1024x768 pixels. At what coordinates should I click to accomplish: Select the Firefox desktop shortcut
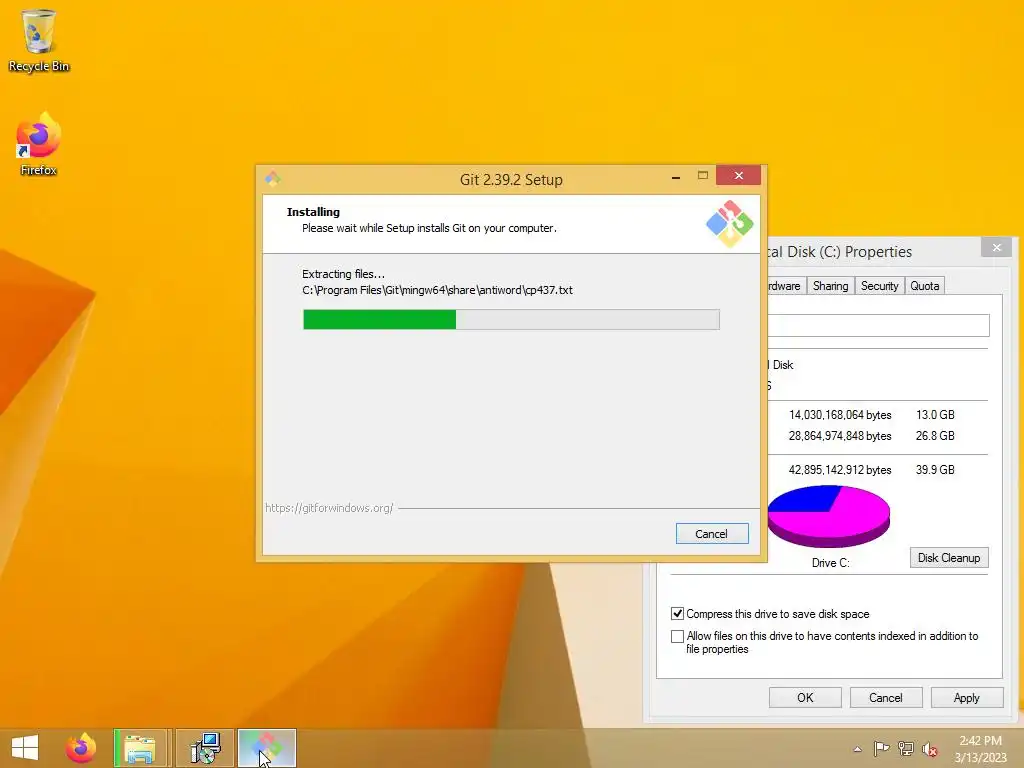click(39, 144)
